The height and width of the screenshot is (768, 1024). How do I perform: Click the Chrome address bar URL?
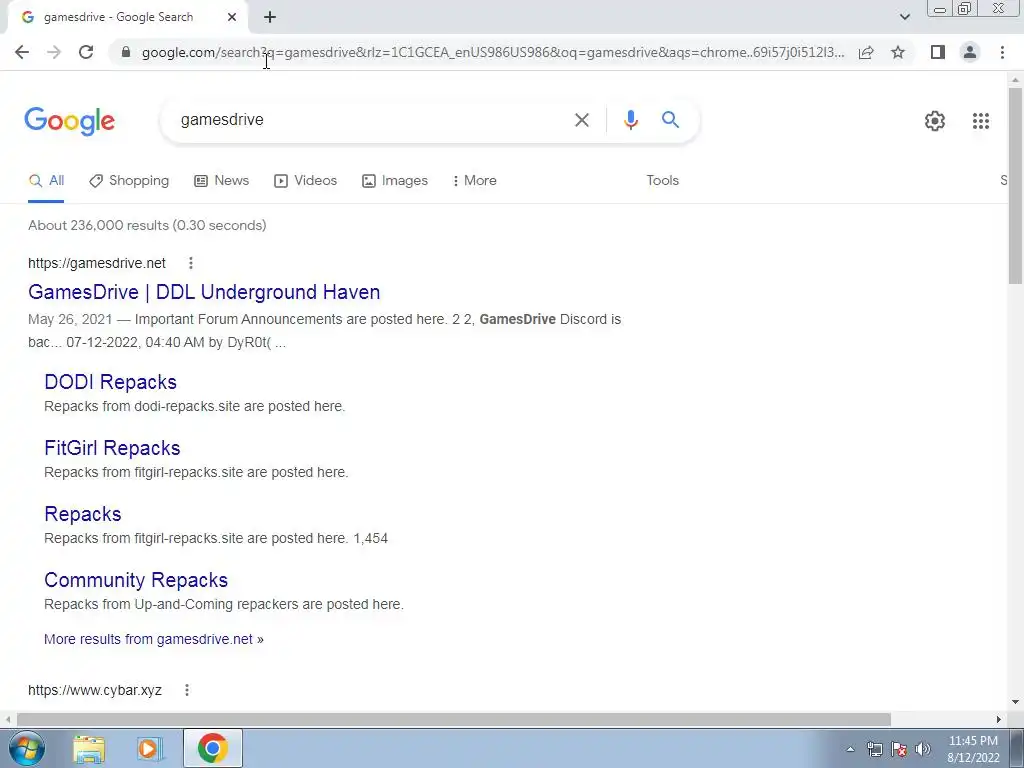tap(493, 52)
